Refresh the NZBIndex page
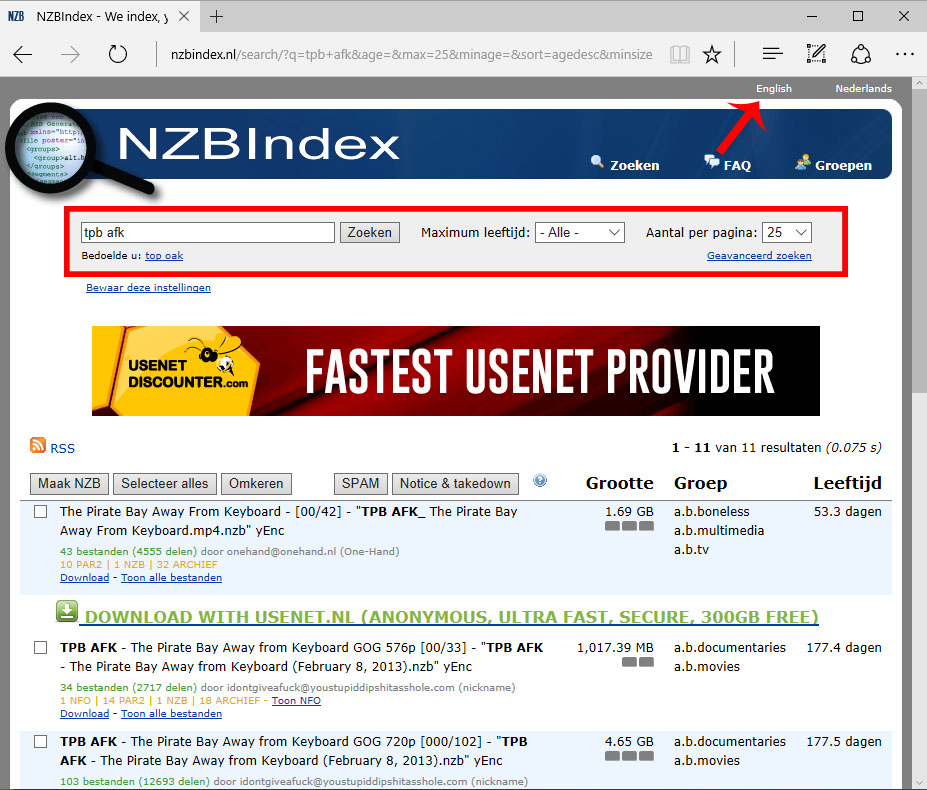The width and height of the screenshot is (927, 790). [118, 54]
